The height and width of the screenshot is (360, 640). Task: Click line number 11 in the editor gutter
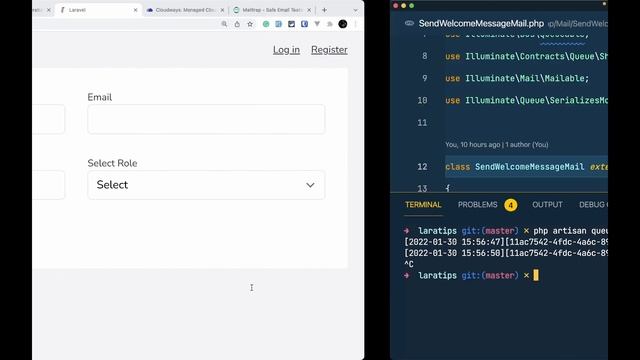click(422, 122)
